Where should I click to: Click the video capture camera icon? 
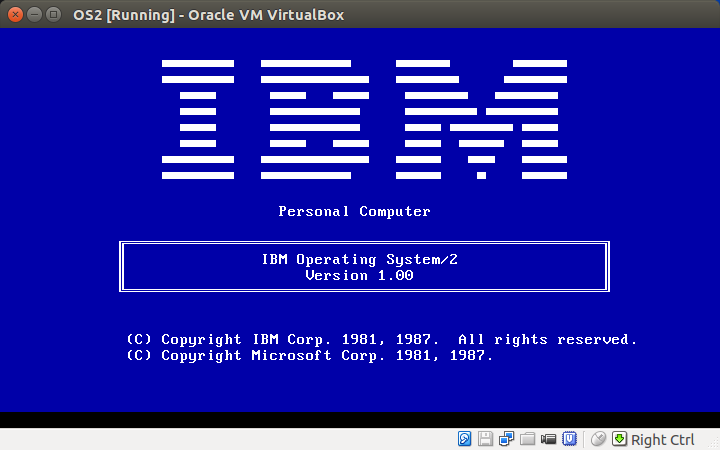[x=548, y=439]
